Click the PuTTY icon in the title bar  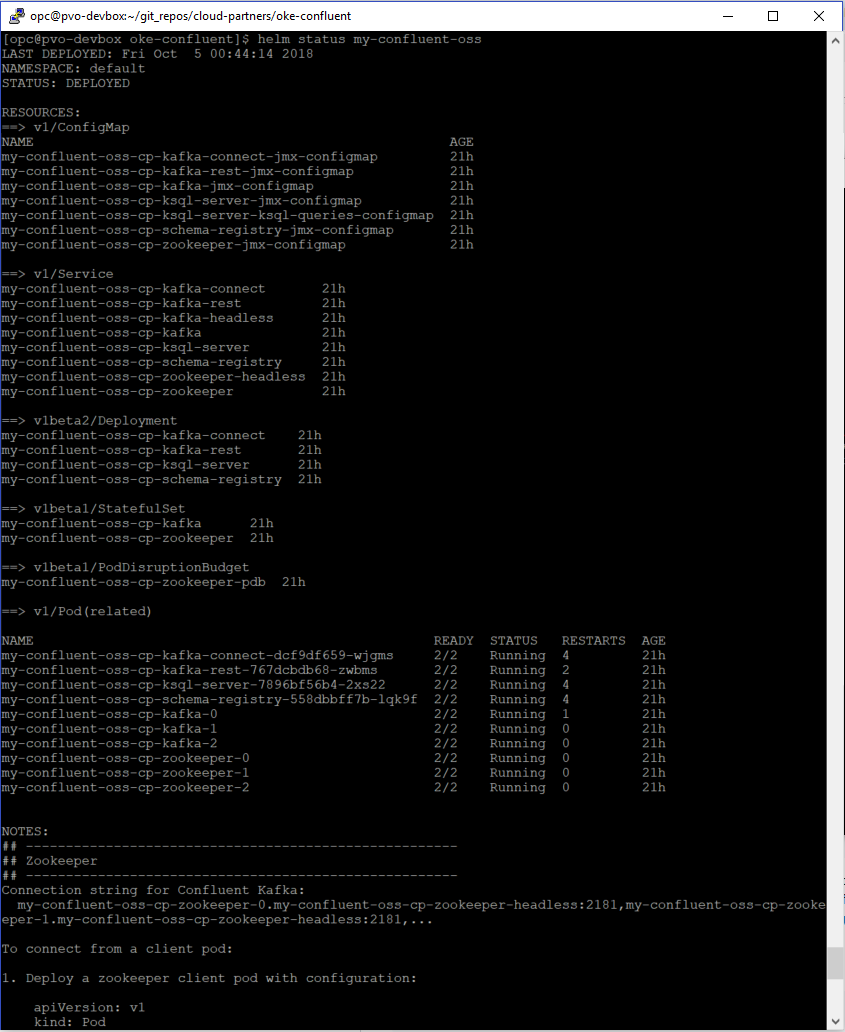[x=16, y=16]
